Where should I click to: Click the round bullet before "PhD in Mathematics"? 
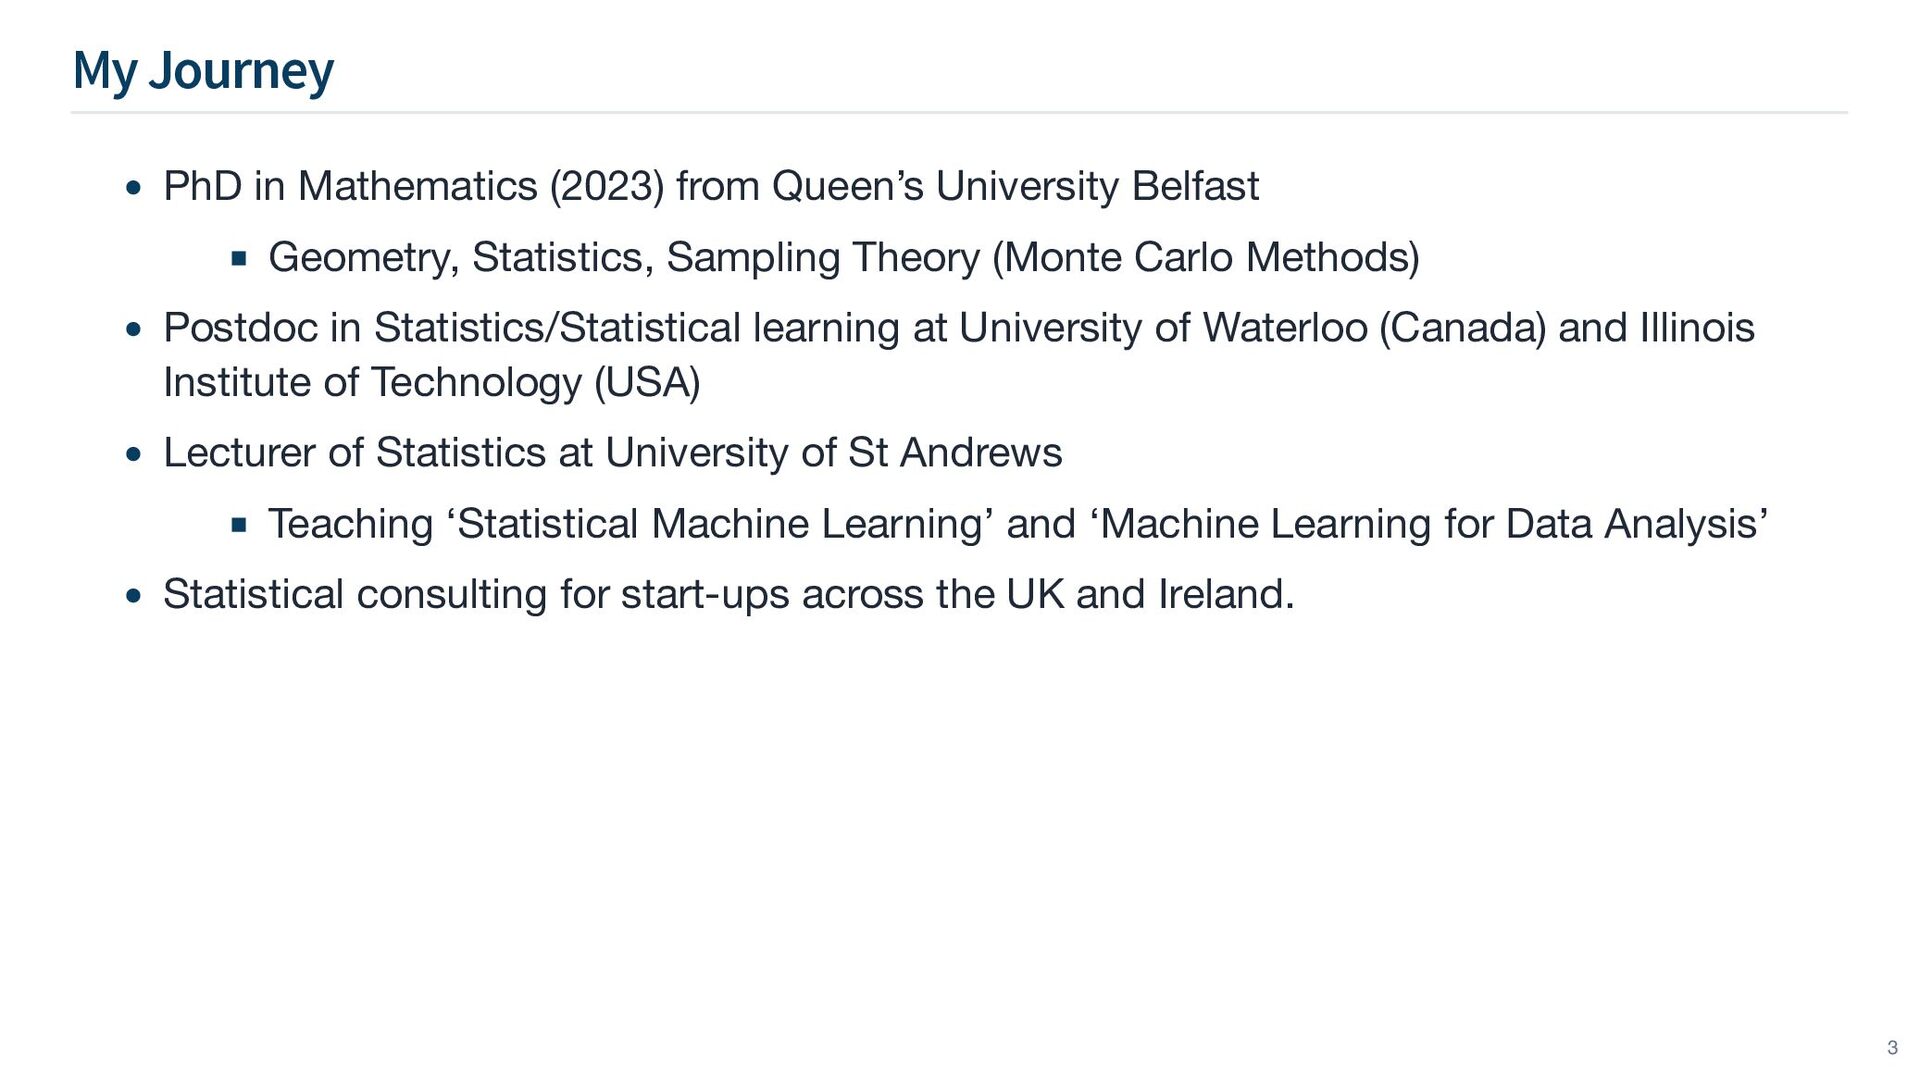134,188
